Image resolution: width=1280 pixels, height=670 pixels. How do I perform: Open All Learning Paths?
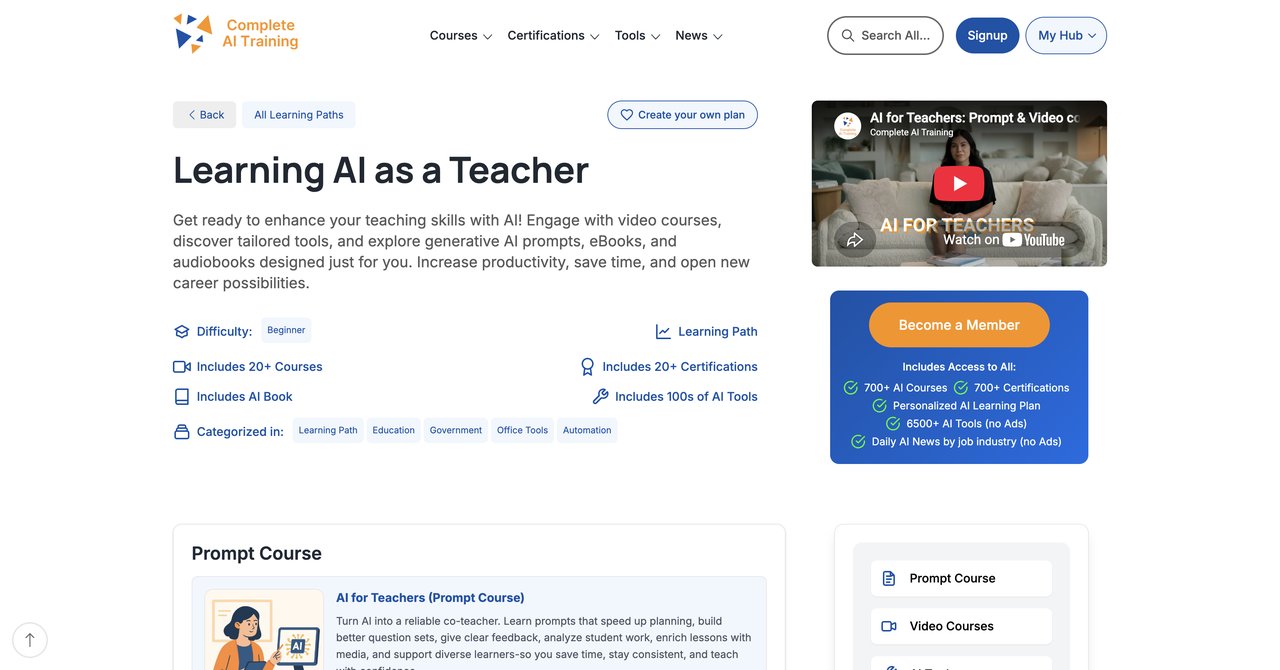coord(299,115)
